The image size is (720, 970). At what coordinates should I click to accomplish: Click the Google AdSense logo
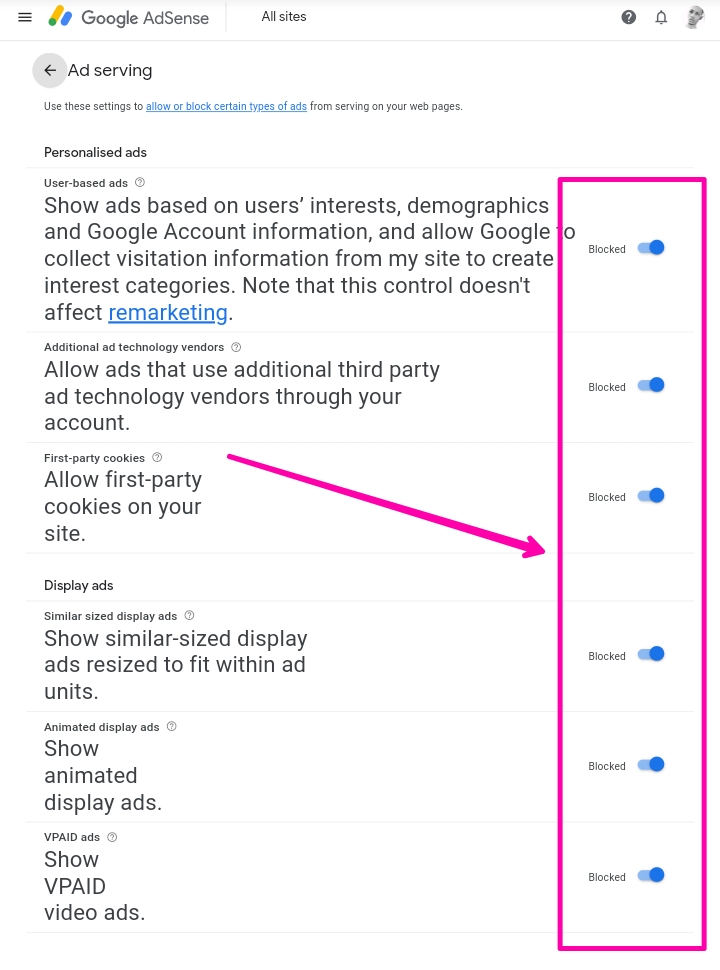[129, 17]
